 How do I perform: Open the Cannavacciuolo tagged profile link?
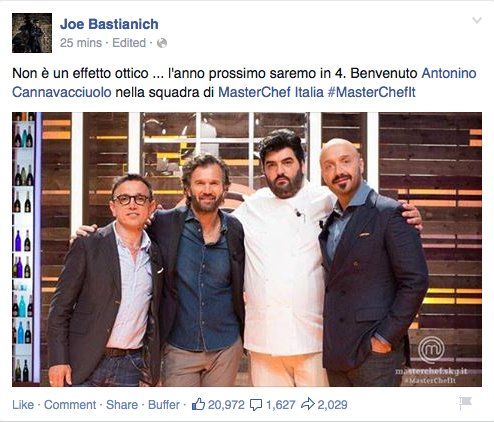coord(62,92)
